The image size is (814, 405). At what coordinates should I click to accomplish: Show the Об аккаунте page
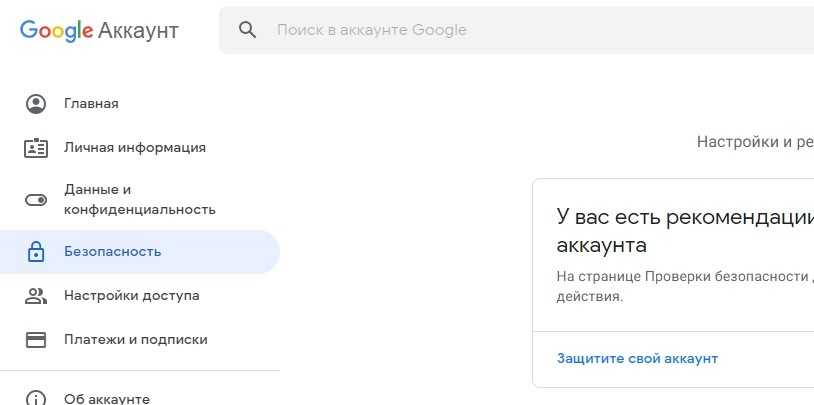[107, 398]
